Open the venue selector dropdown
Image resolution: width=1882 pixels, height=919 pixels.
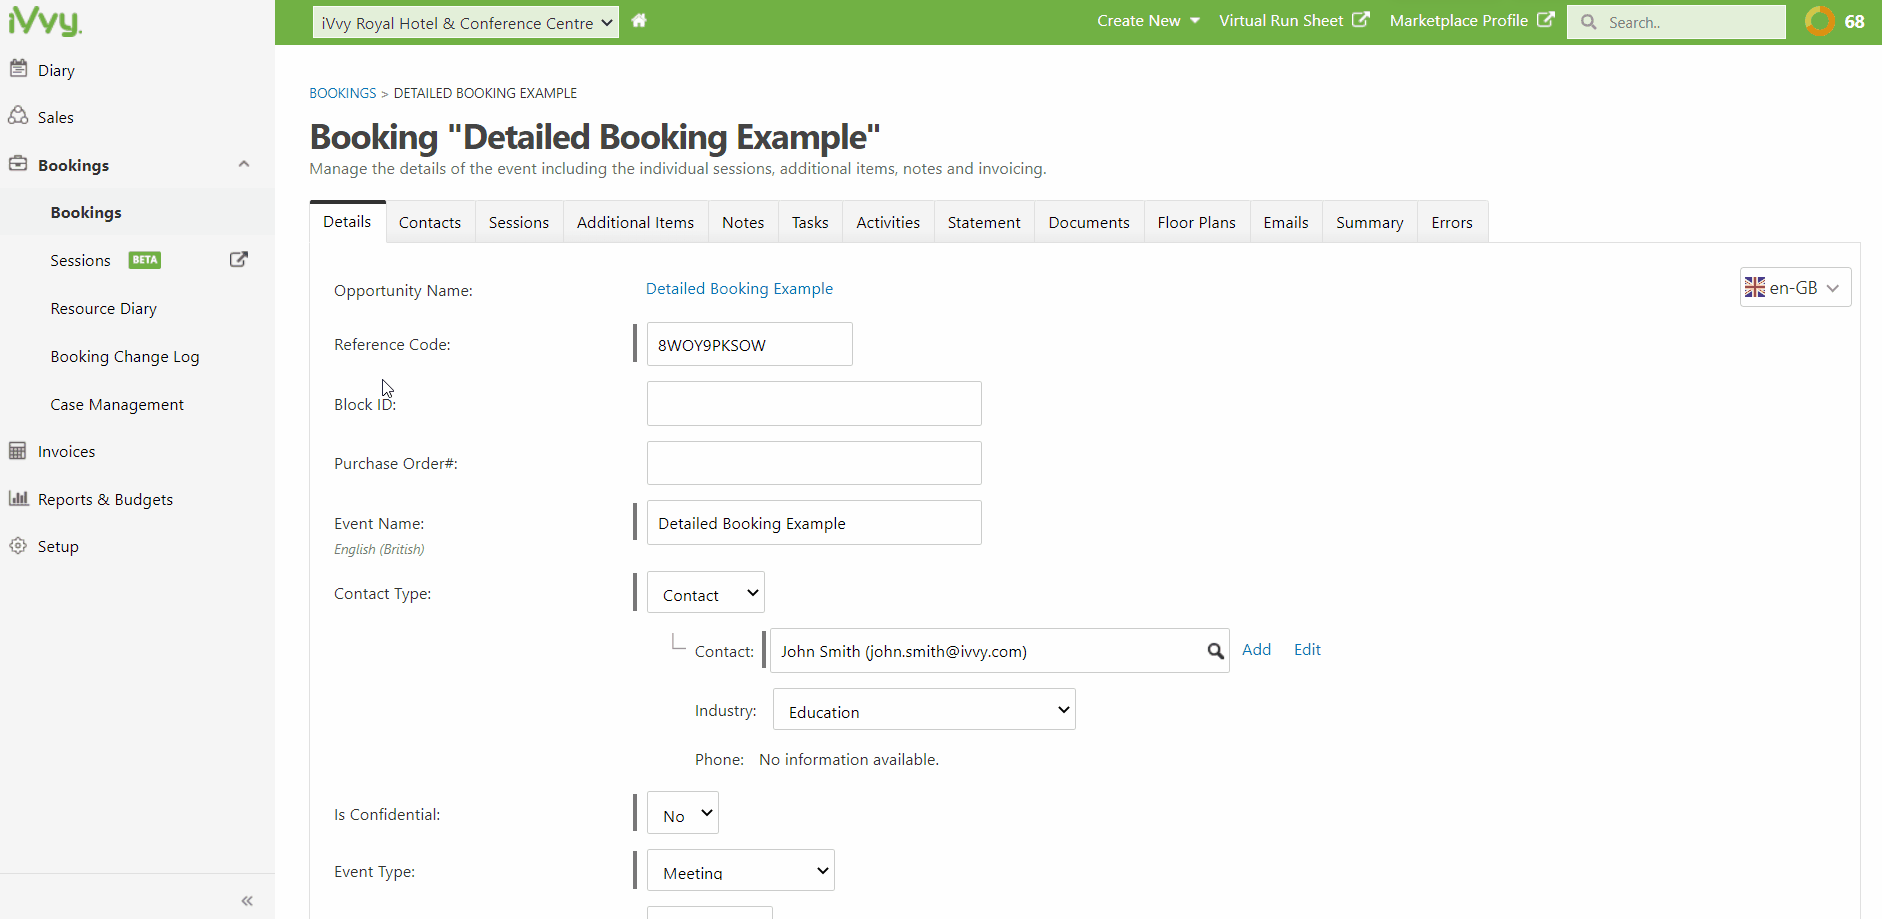coord(466,22)
